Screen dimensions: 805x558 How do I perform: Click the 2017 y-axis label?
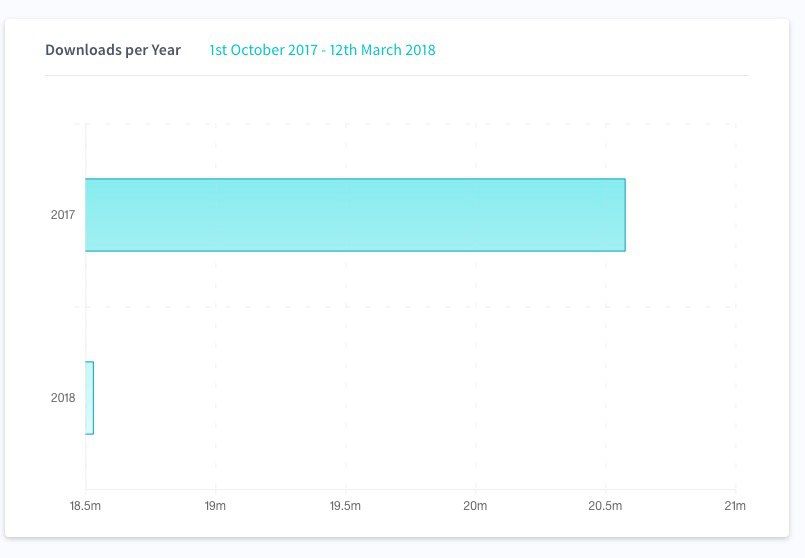click(63, 215)
